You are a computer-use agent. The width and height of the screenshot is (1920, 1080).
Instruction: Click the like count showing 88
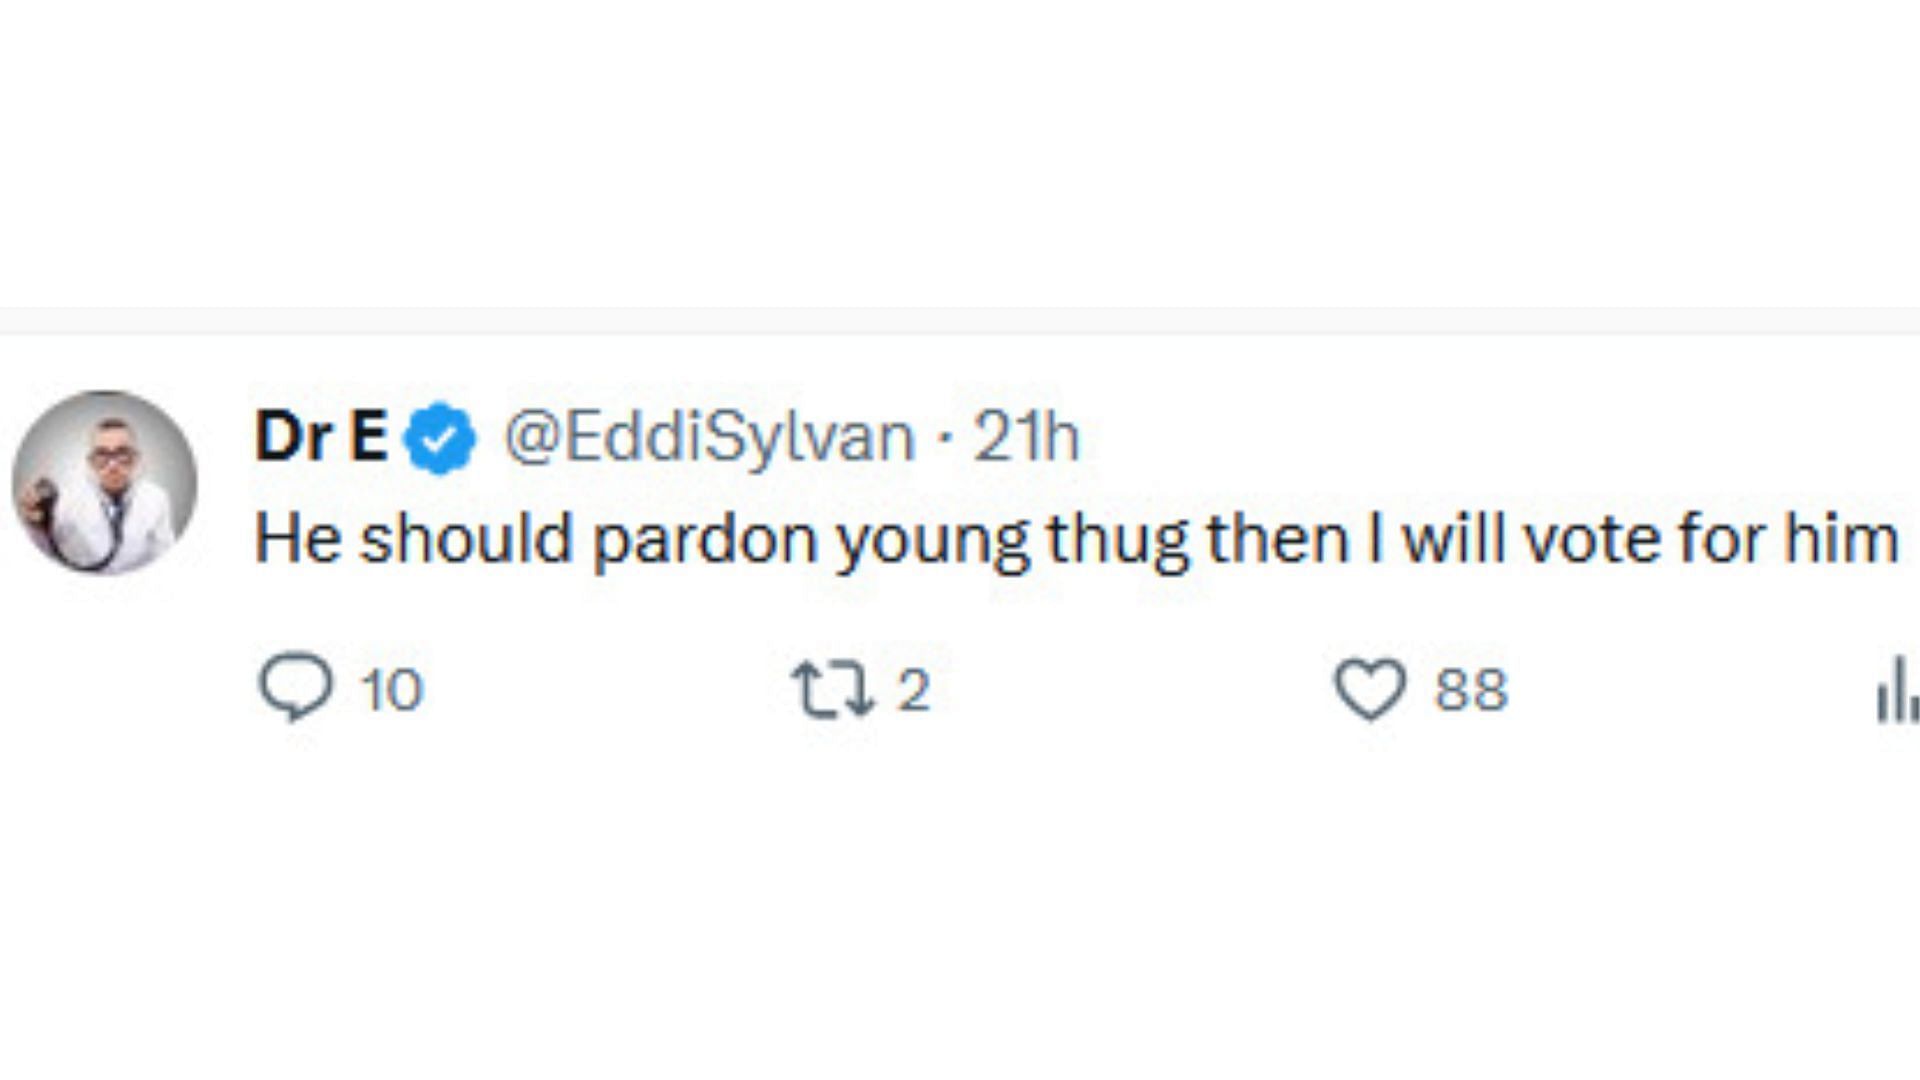[x=1471, y=690]
